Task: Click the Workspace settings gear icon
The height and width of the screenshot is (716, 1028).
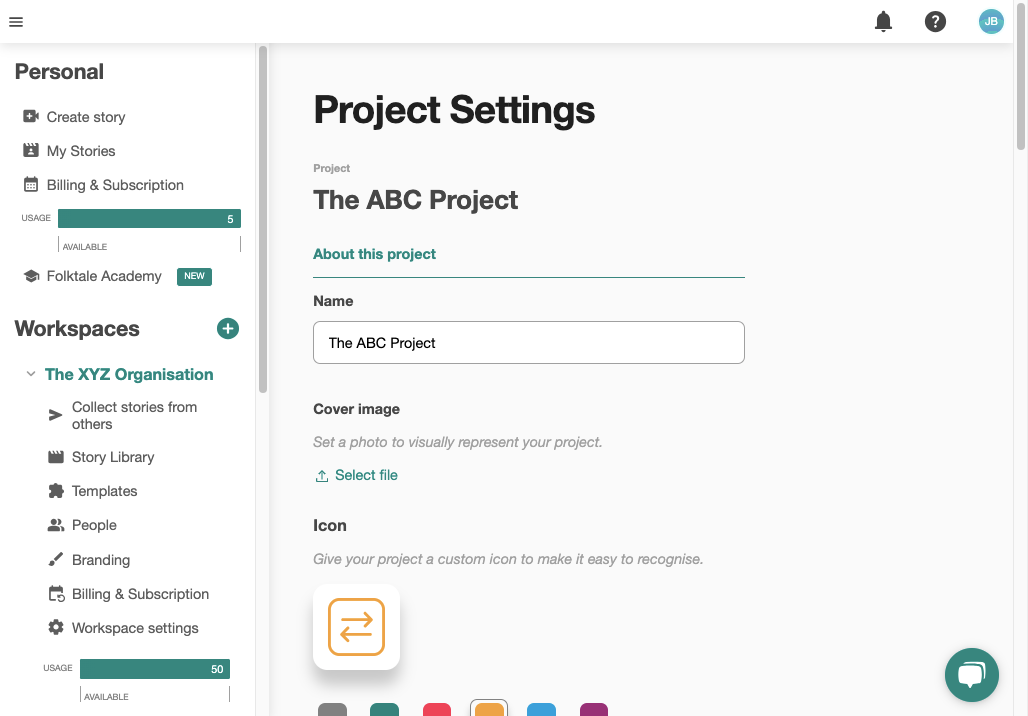Action: (56, 627)
